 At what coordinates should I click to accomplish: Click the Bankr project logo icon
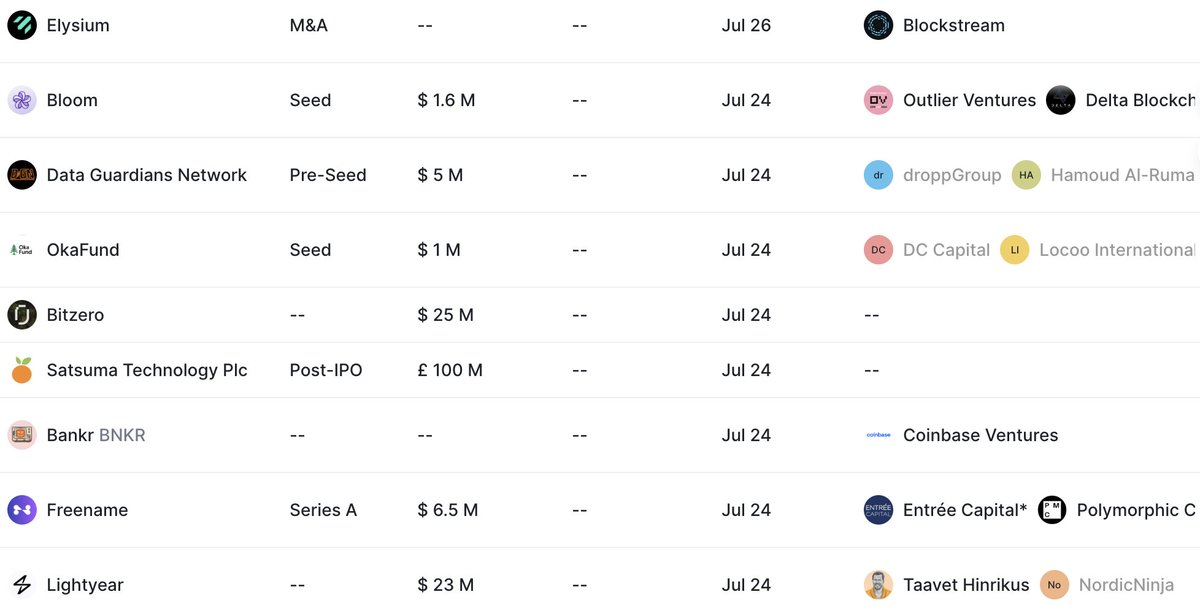[22, 435]
